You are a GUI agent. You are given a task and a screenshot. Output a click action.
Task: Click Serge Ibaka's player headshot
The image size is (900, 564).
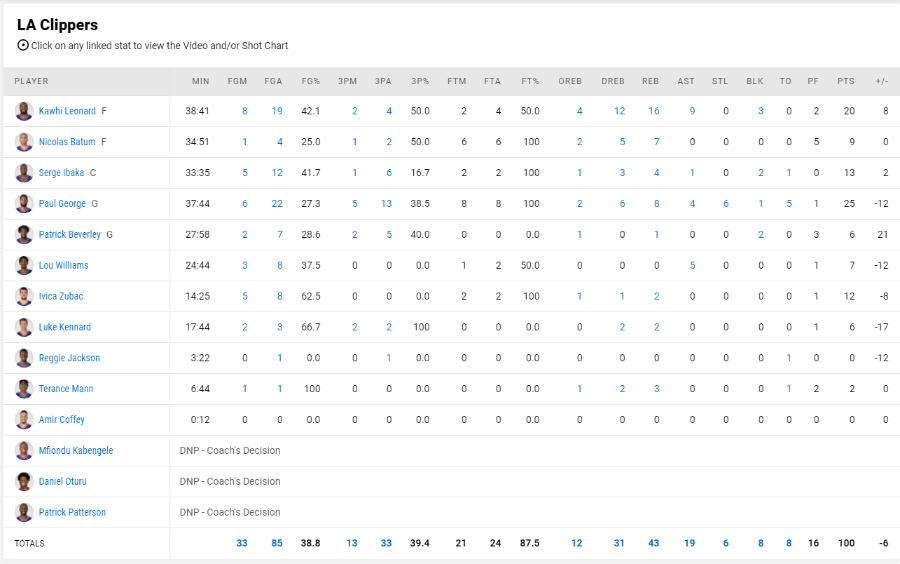pyautogui.click(x=24, y=173)
